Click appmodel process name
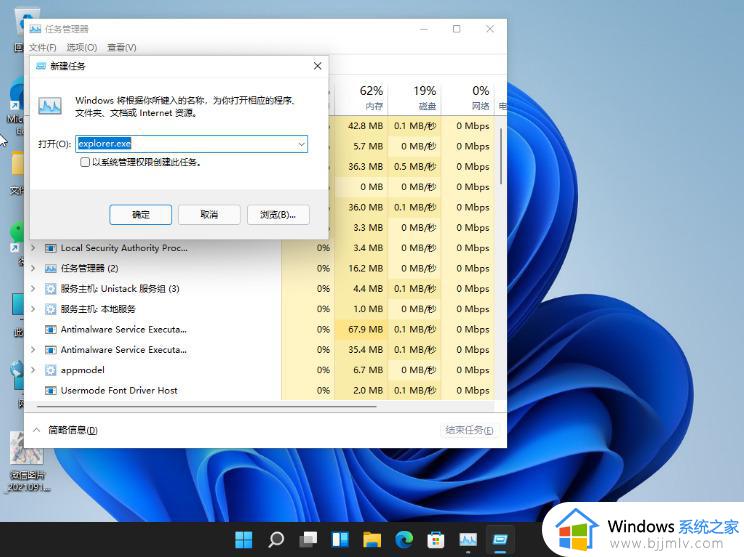Image resolution: width=744 pixels, height=557 pixels. pyautogui.click(x=83, y=370)
